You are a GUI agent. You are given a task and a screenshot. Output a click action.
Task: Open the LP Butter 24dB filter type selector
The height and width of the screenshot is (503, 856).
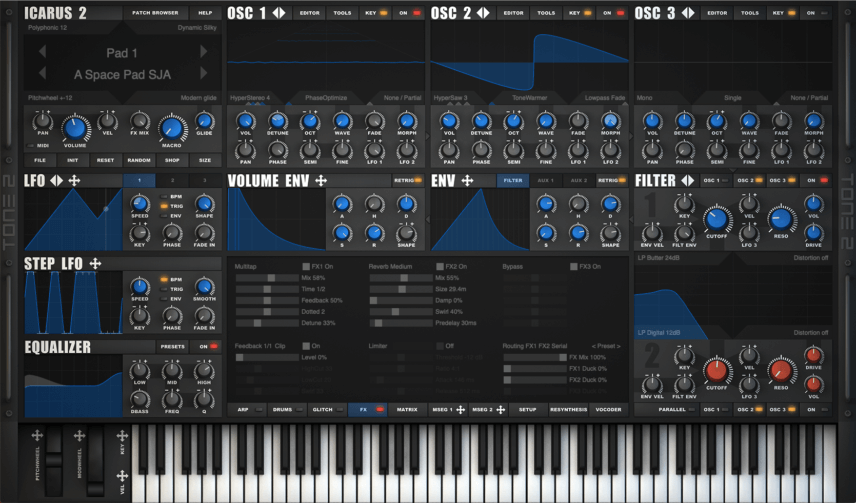658,258
